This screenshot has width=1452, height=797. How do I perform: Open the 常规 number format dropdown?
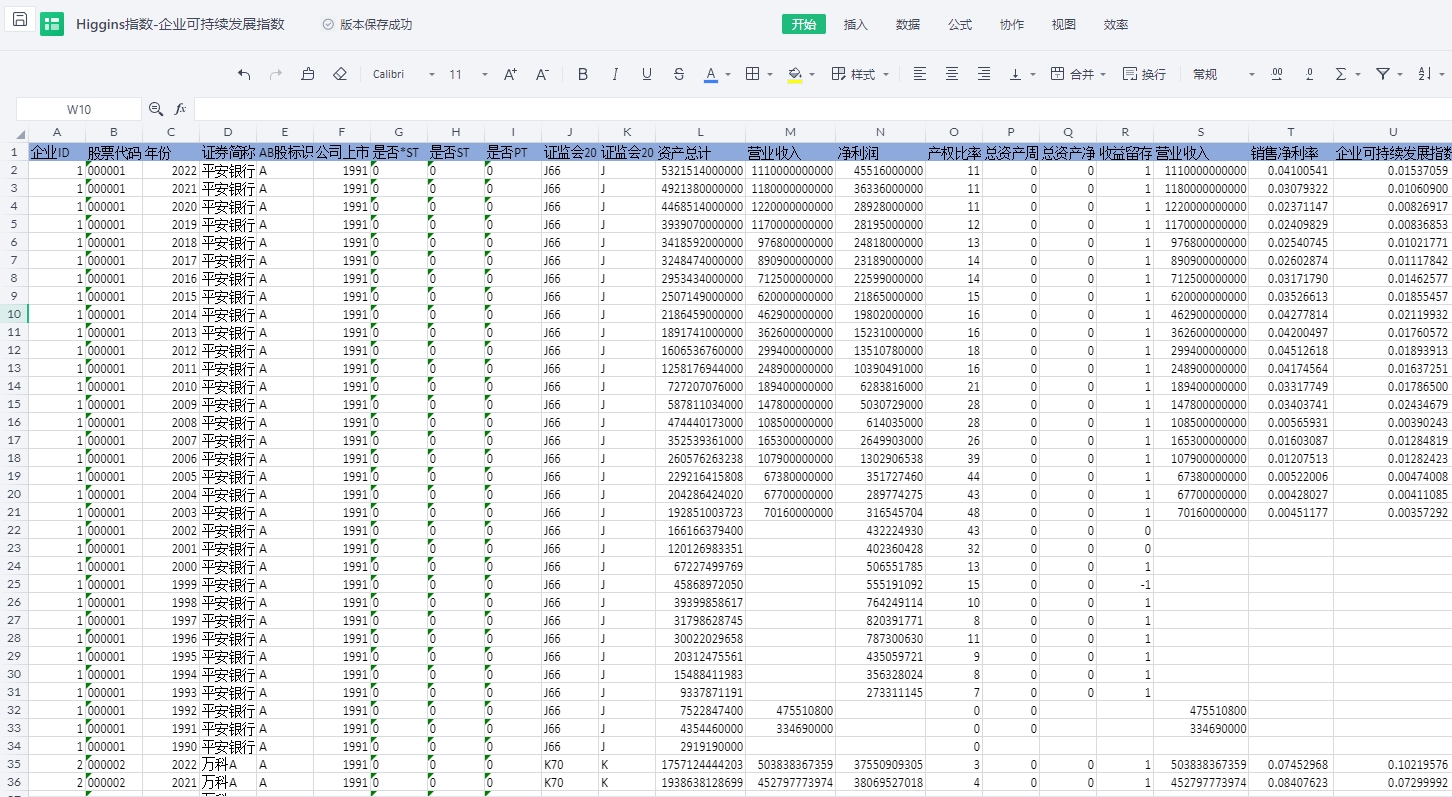[1223, 74]
